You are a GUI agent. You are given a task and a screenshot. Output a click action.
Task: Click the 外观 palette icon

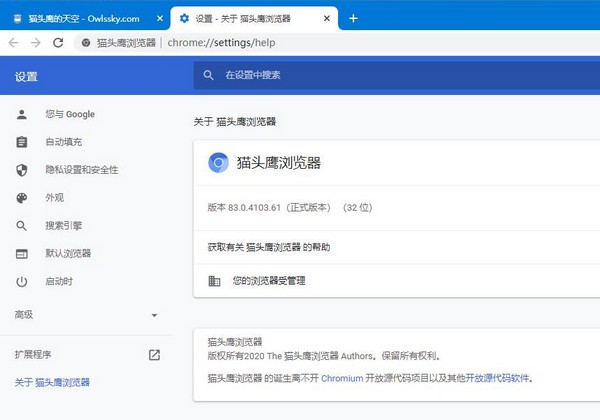21,198
